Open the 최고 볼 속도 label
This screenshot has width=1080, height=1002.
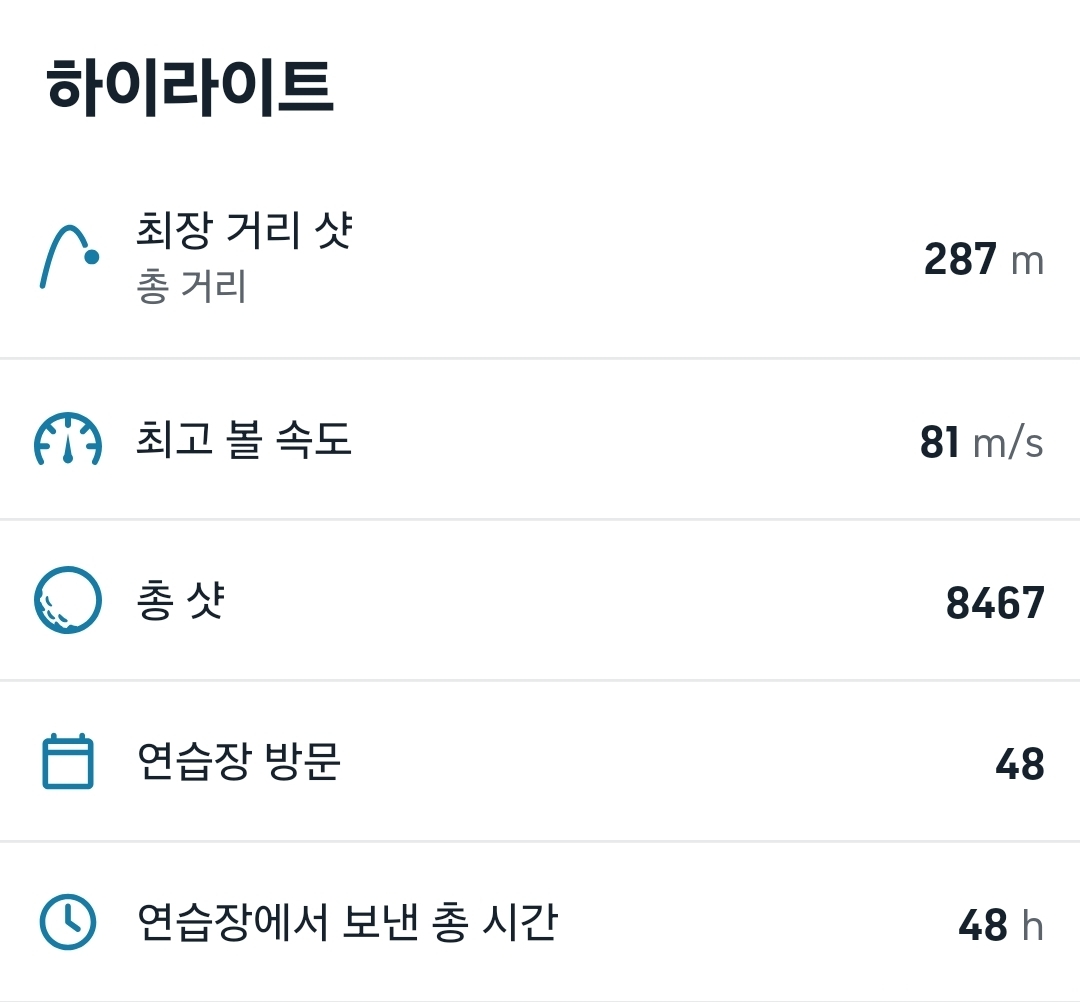click(x=244, y=440)
